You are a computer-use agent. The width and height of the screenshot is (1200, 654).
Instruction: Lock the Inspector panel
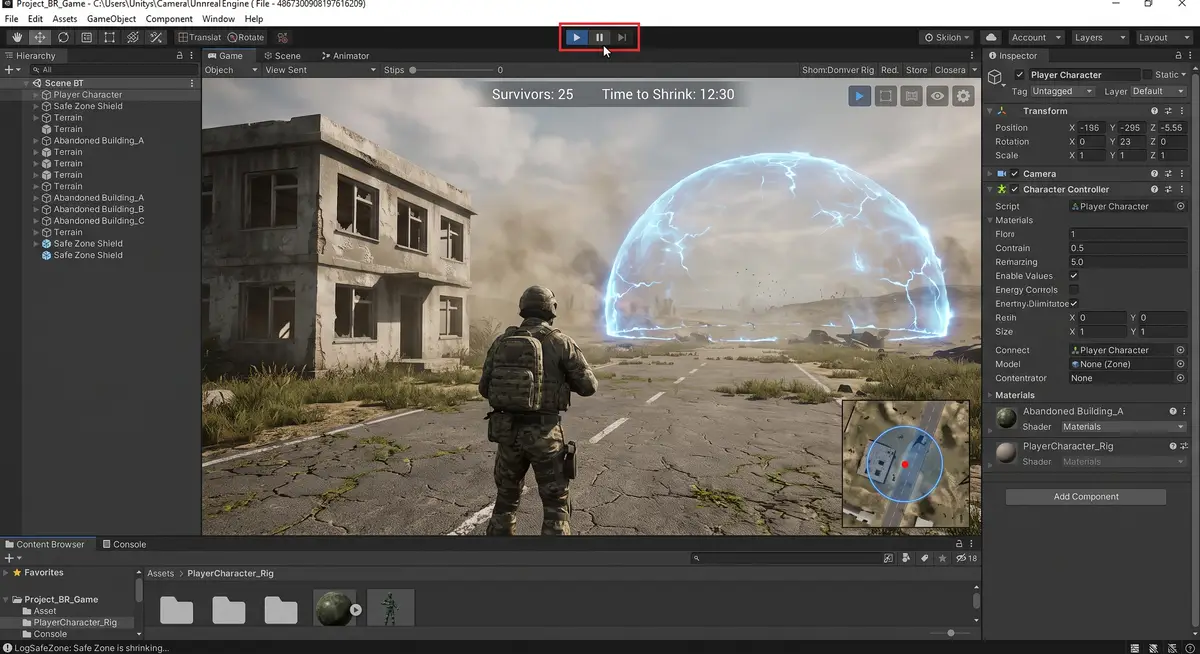(x=1177, y=56)
